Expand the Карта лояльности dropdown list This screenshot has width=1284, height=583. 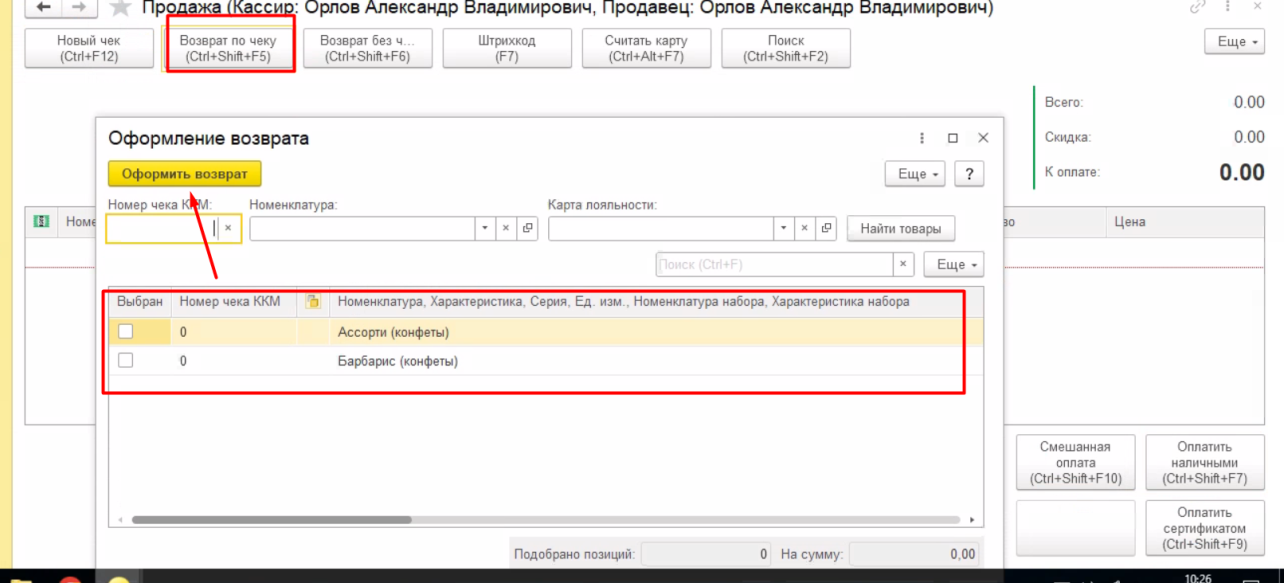783,229
